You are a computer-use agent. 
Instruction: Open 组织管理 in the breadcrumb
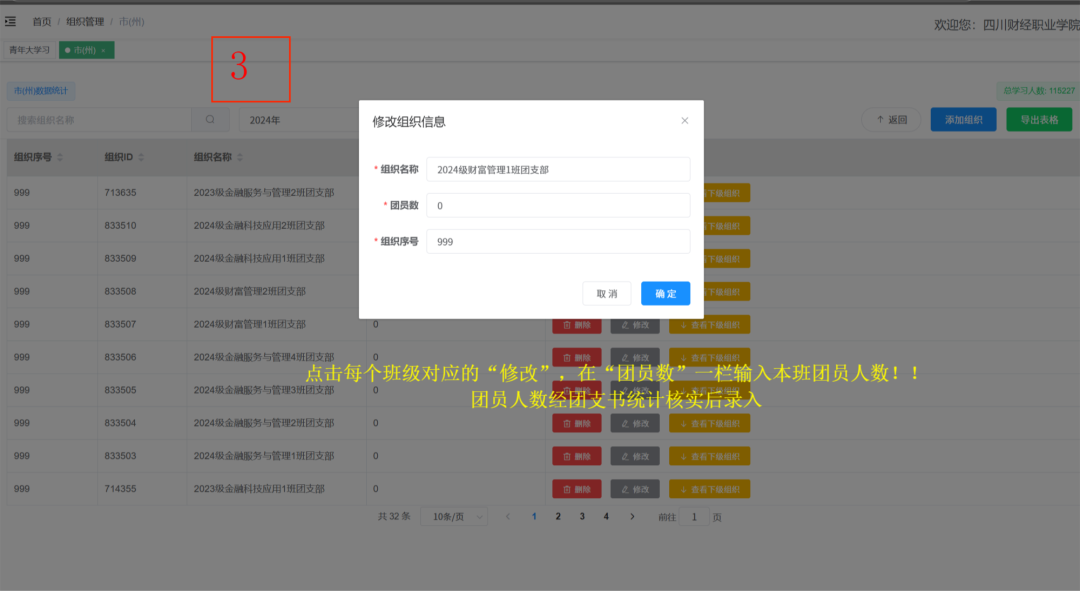click(x=85, y=21)
